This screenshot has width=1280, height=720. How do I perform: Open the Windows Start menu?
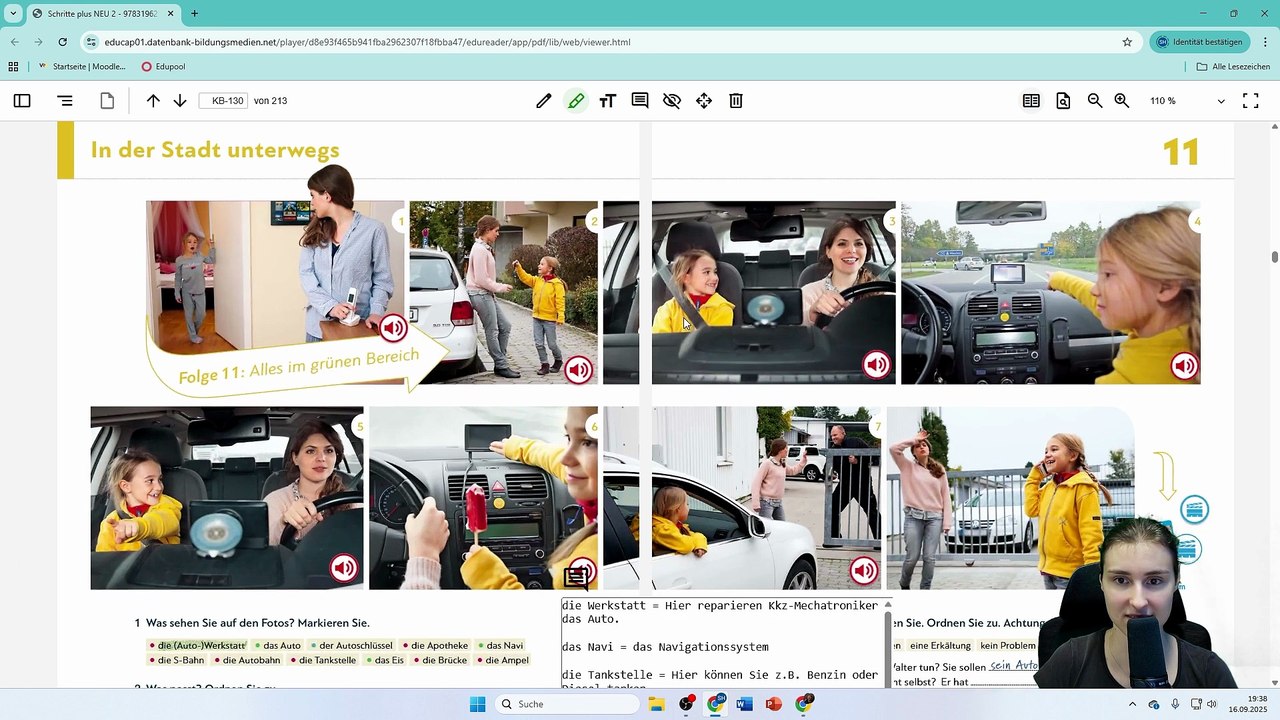click(x=477, y=704)
